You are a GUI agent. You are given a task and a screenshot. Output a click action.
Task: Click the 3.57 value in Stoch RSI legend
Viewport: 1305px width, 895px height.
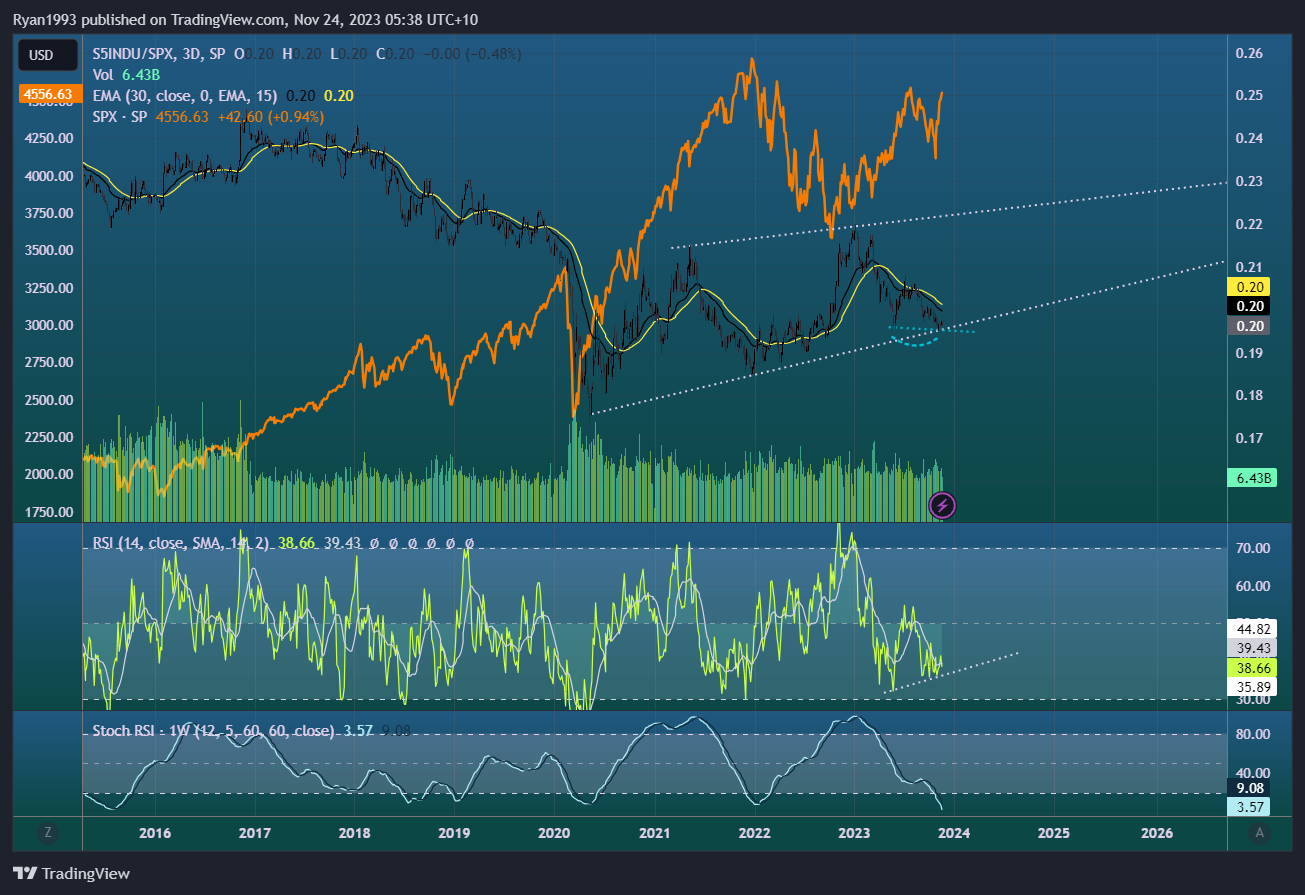pos(357,731)
